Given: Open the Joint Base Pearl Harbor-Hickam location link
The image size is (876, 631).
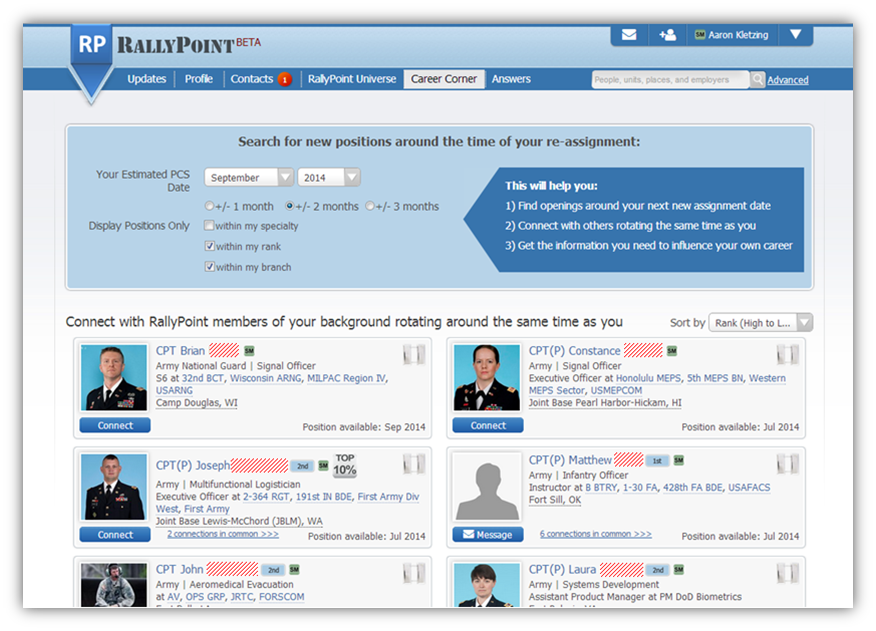Looking at the screenshot, I should tap(605, 403).
